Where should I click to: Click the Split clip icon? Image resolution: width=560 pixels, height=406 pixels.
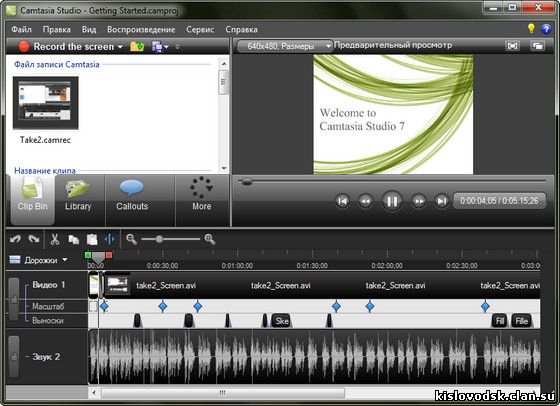(110, 239)
